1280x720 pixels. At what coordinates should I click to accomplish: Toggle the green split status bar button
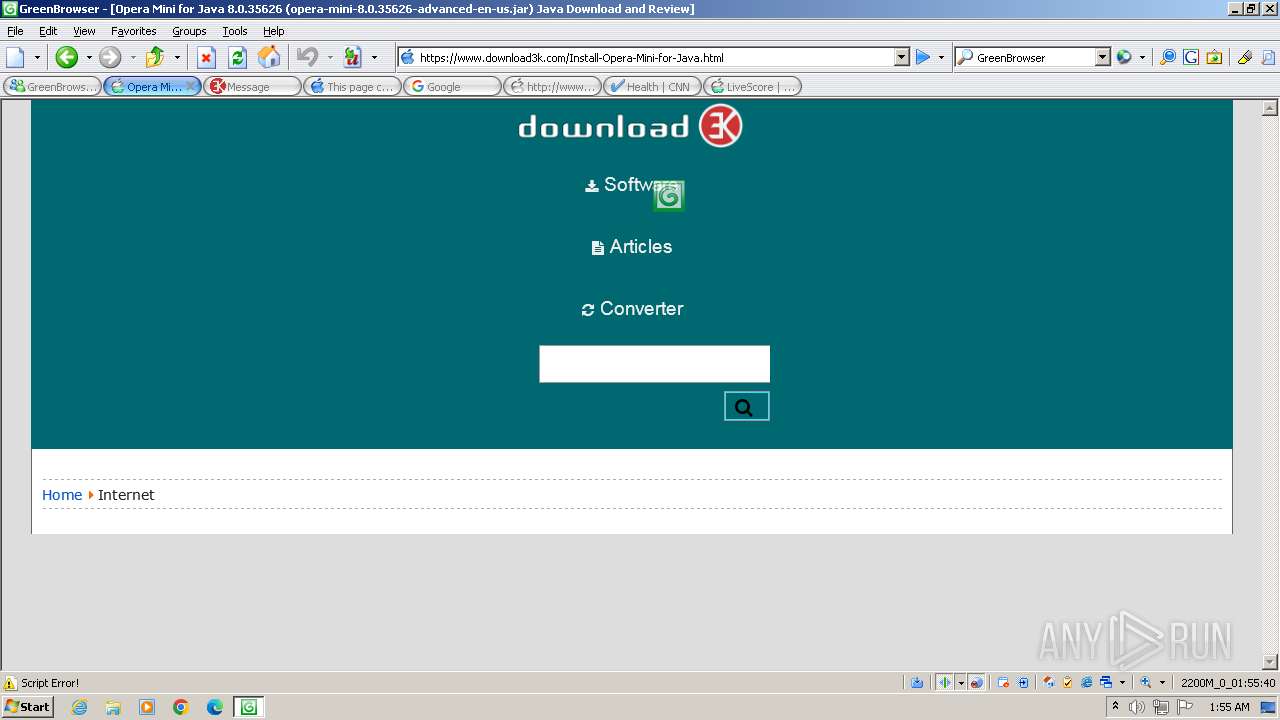[944, 683]
